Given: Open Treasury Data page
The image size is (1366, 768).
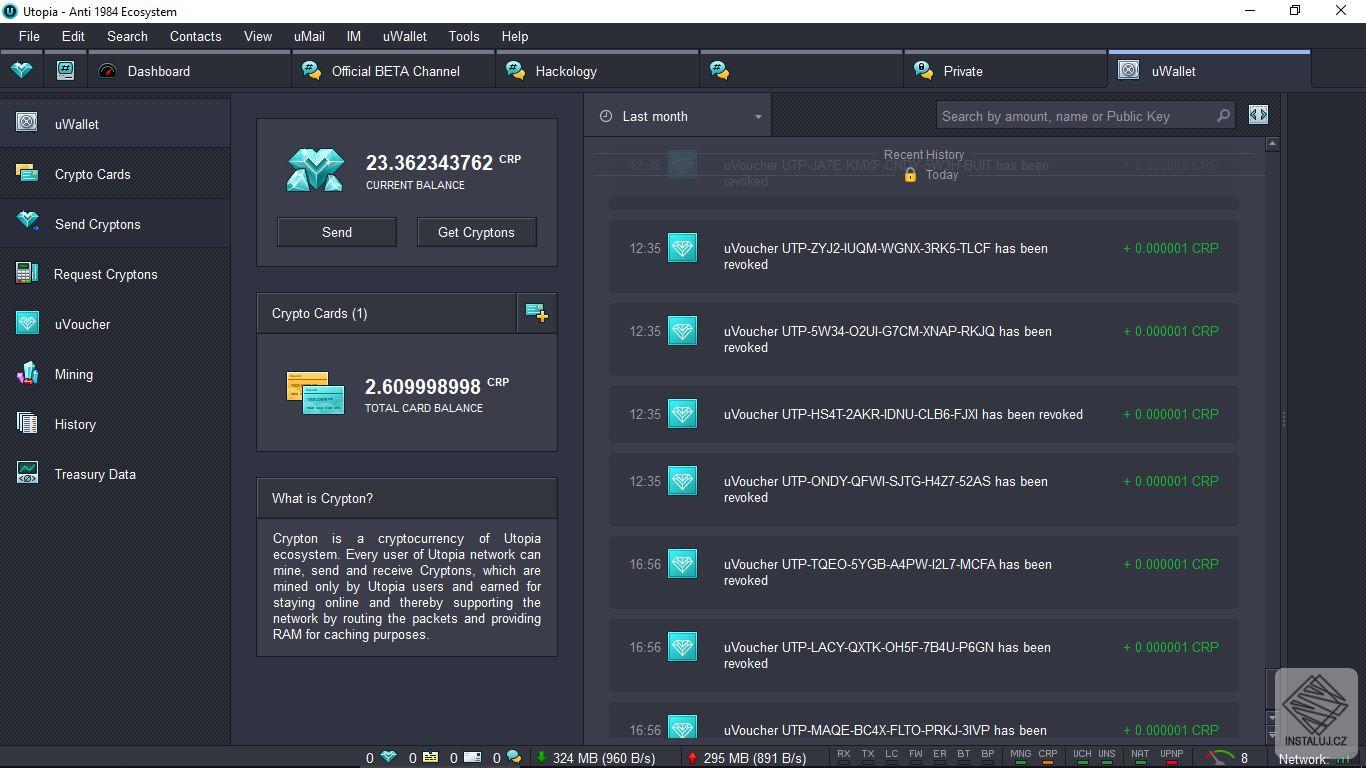Looking at the screenshot, I should pos(115,474).
